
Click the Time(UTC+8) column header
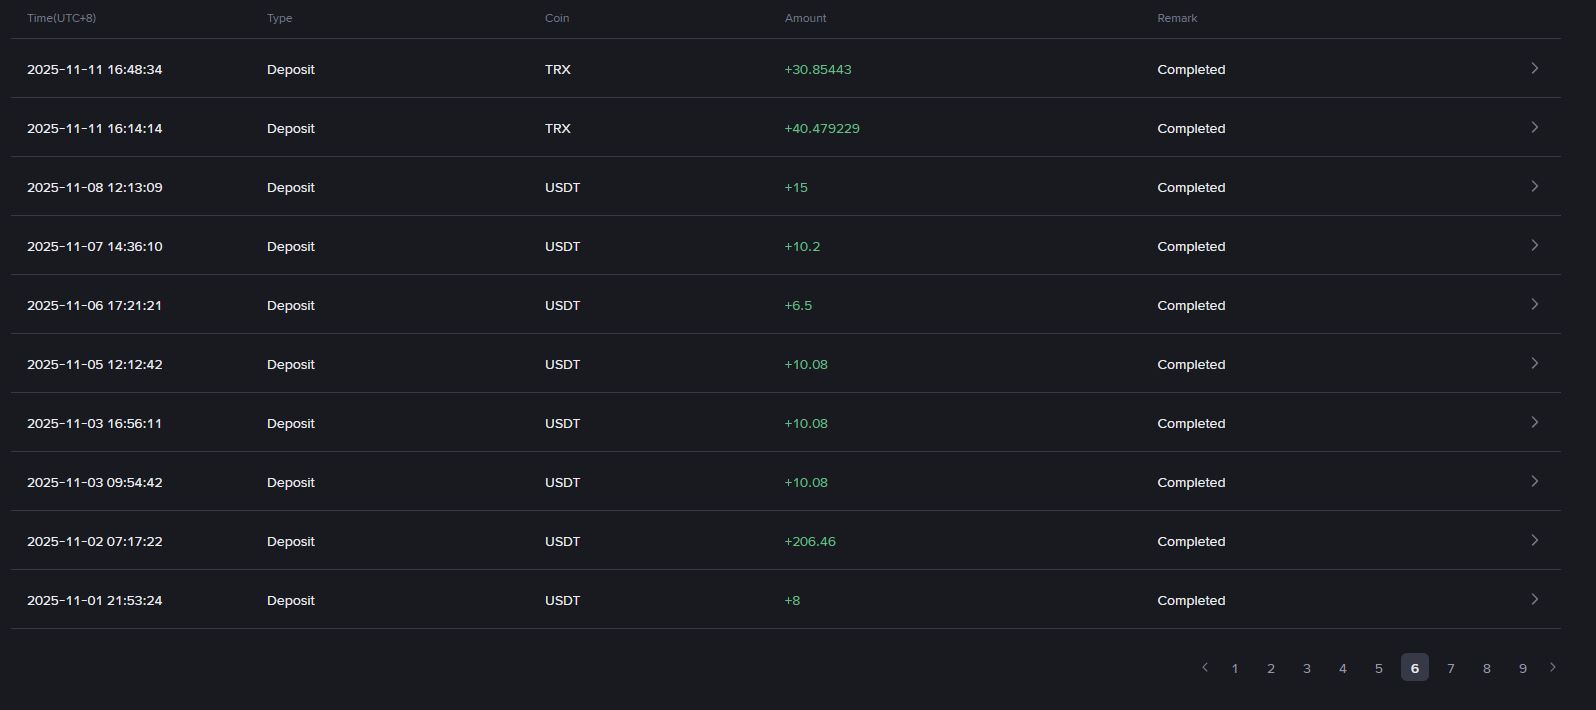(x=61, y=18)
